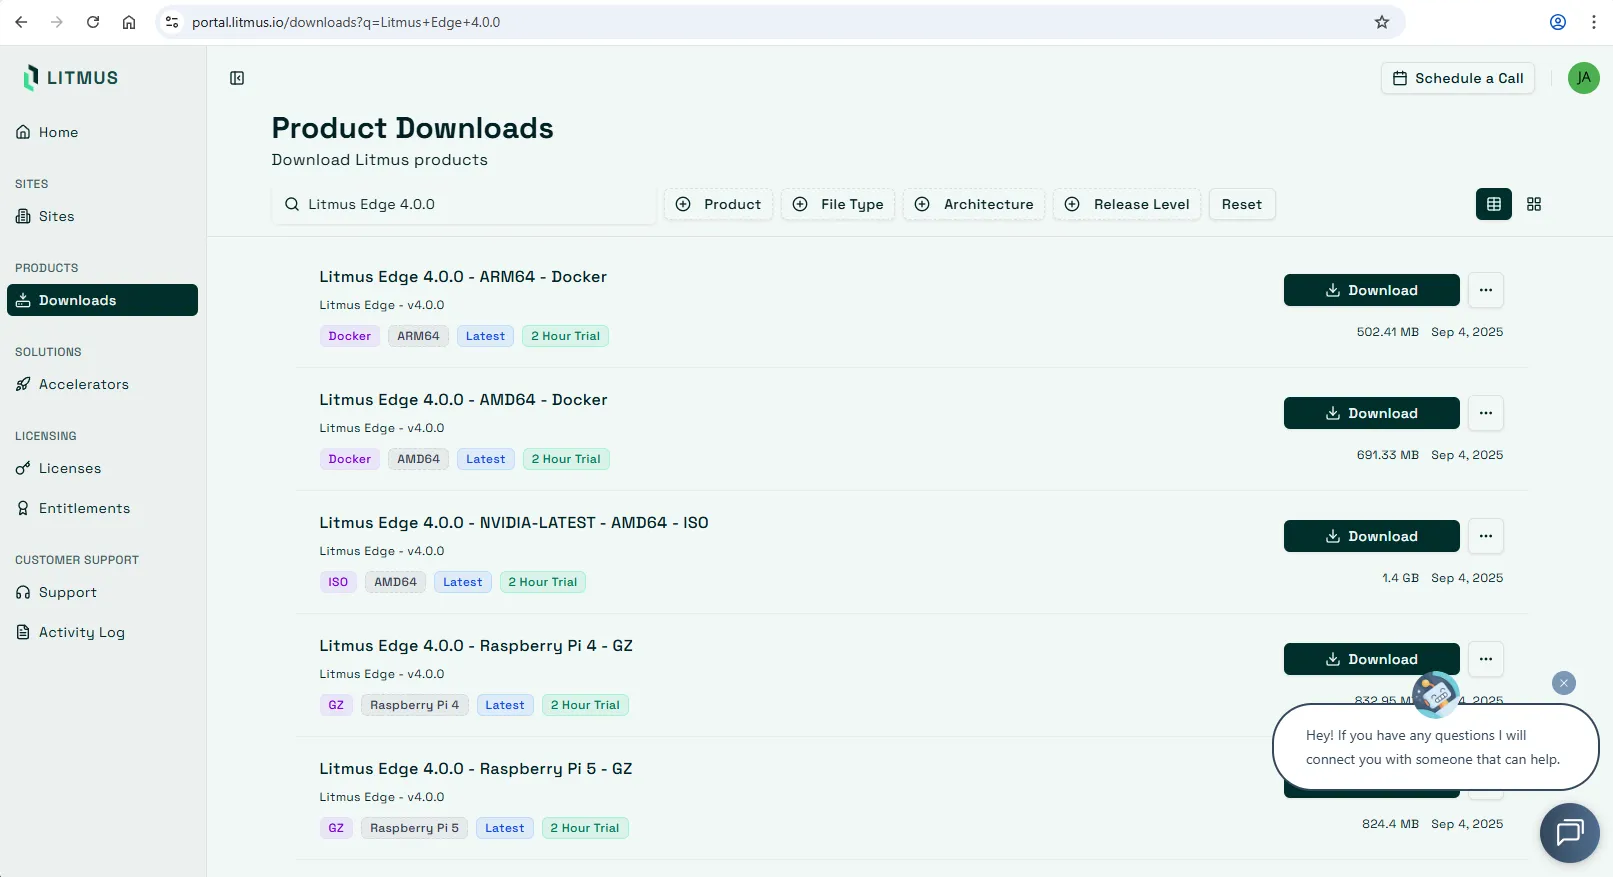1613x877 pixels.
Task: Click the Raspberry Pi 4 architecture tag
Action: click(414, 705)
